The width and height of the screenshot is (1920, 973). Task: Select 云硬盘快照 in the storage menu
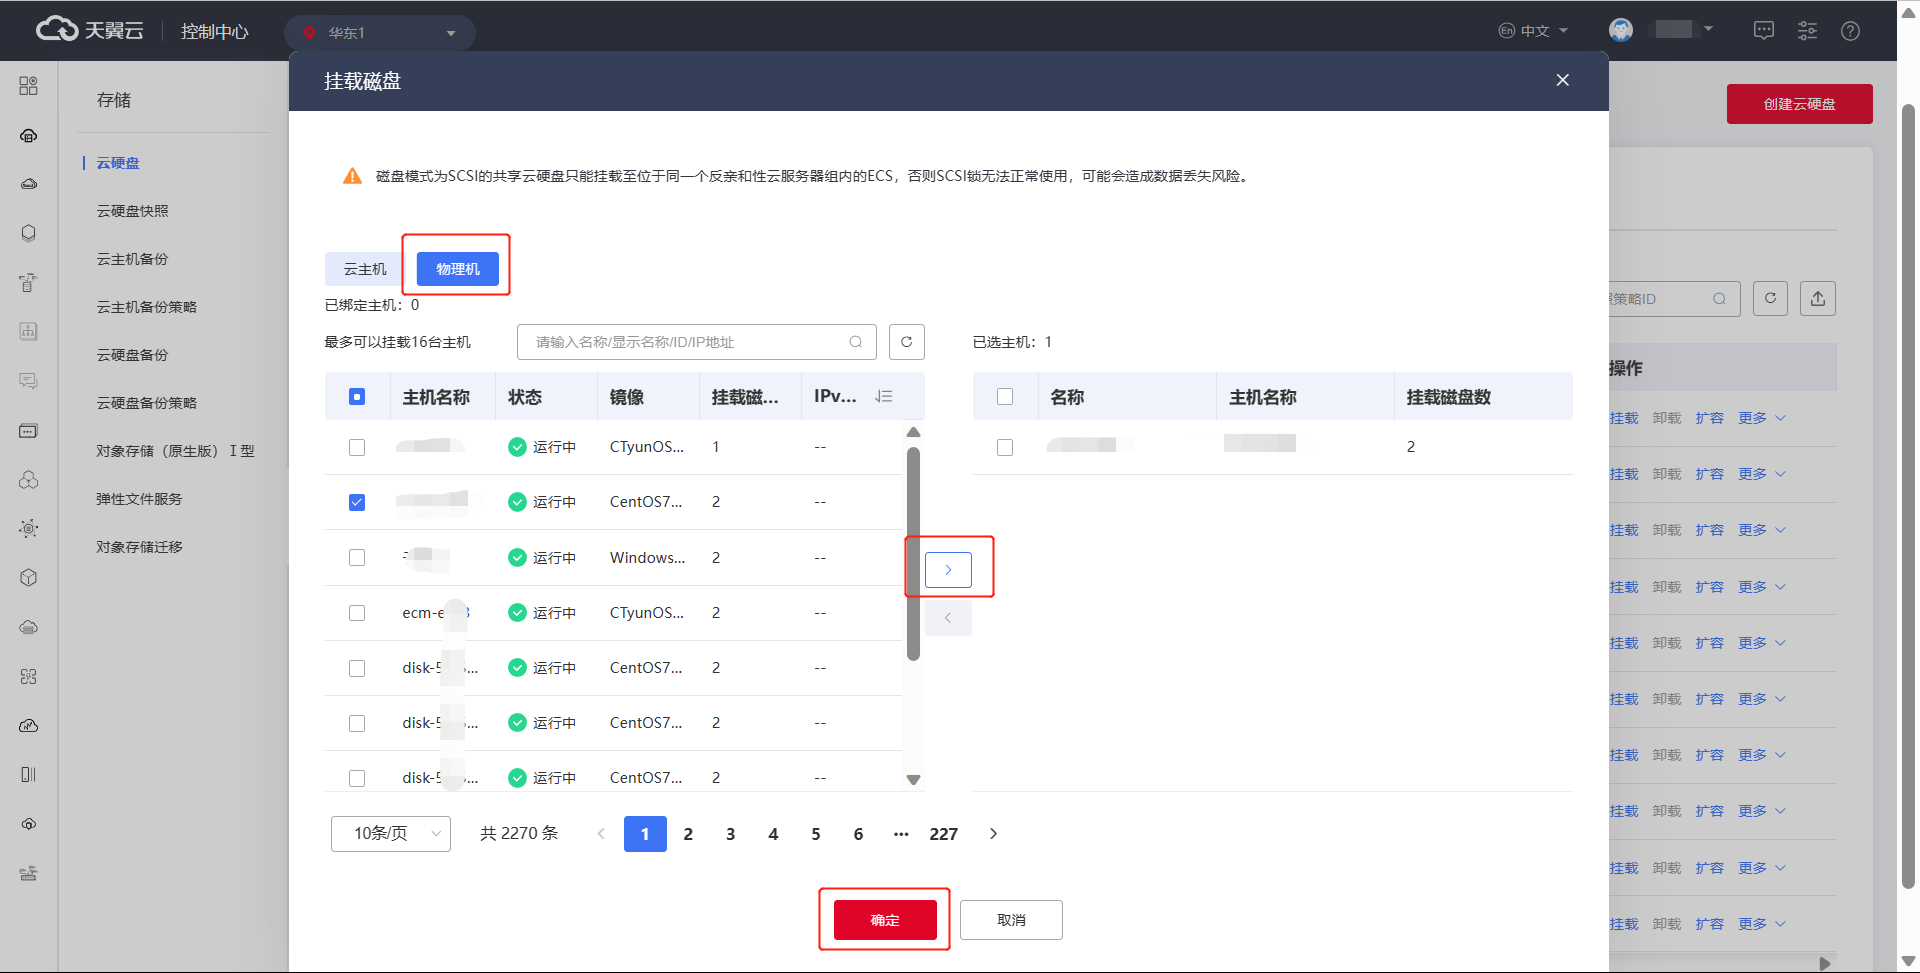click(x=132, y=211)
